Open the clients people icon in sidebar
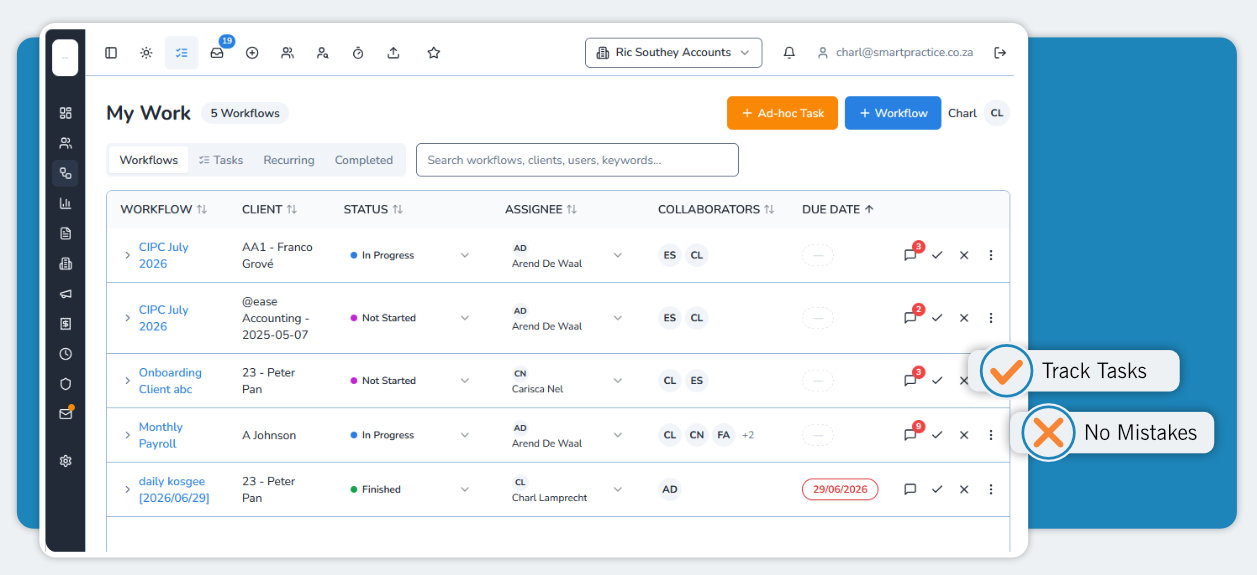The image size is (1257, 575). coord(66,143)
